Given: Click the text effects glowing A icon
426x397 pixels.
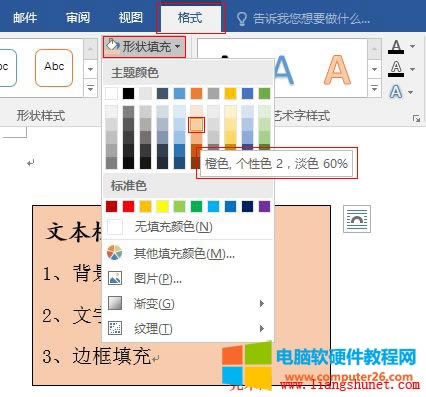Looking at the screenshot, I should pyautogui.click(x=396, y=92).
